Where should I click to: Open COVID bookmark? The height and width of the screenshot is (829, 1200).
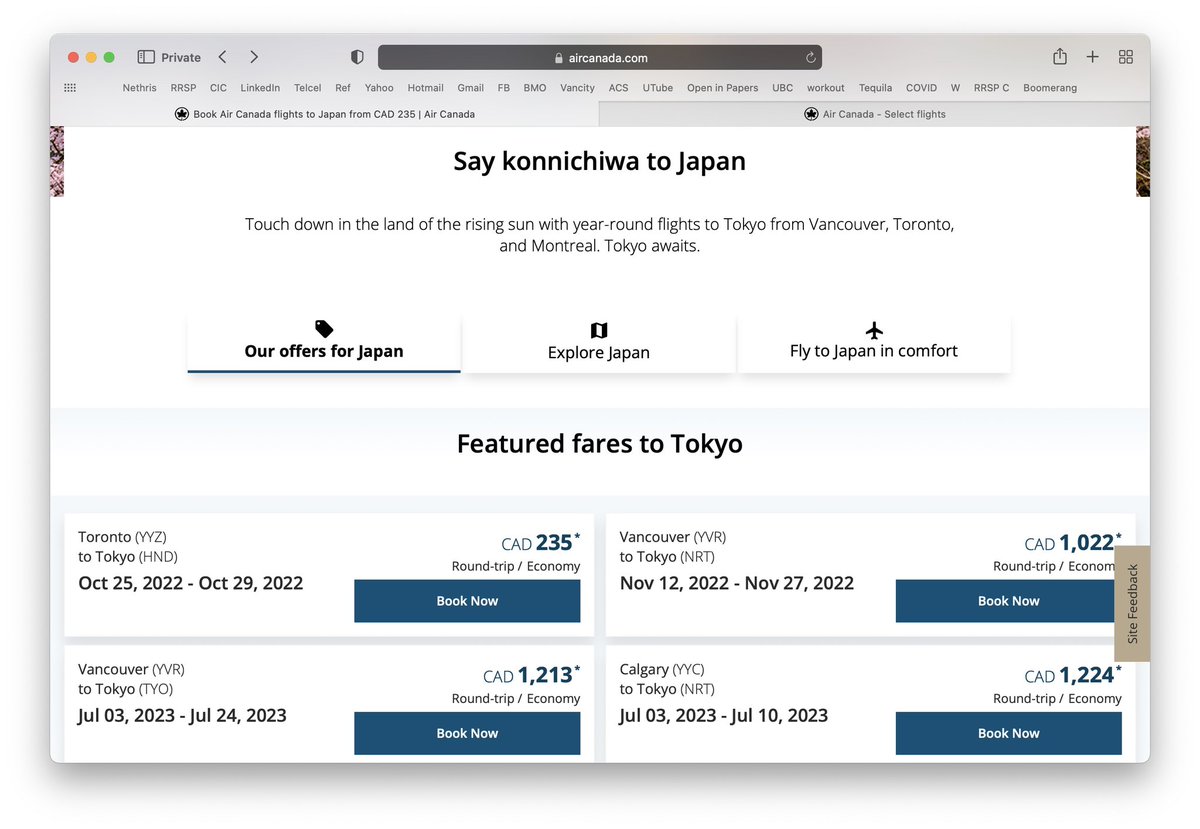click(x=922, y=88)
